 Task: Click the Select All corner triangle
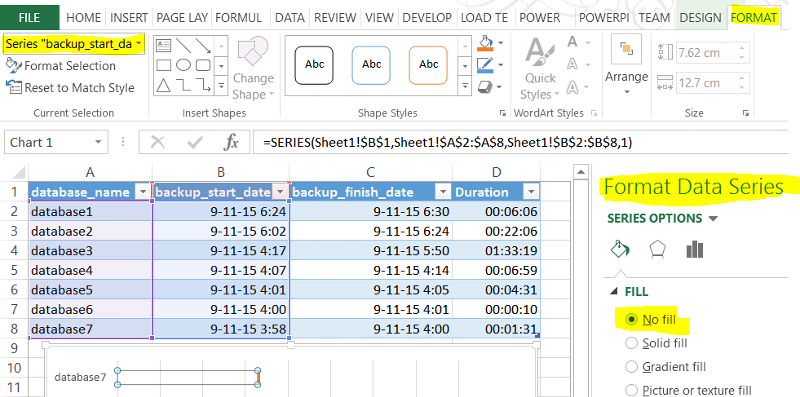tap(18, 172)
